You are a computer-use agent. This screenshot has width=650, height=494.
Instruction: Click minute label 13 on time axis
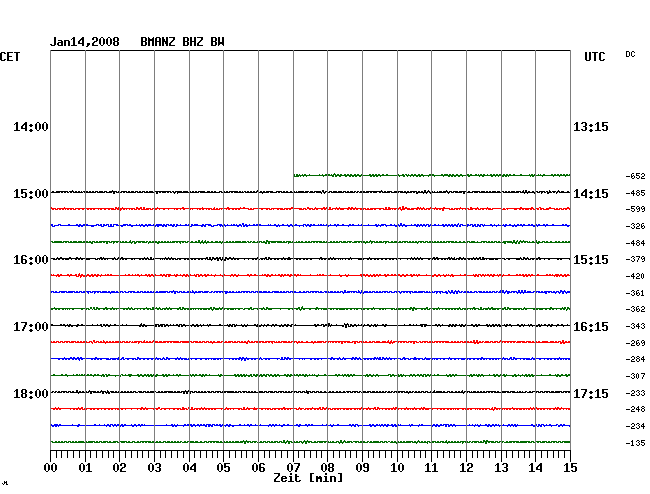point(501,468)
